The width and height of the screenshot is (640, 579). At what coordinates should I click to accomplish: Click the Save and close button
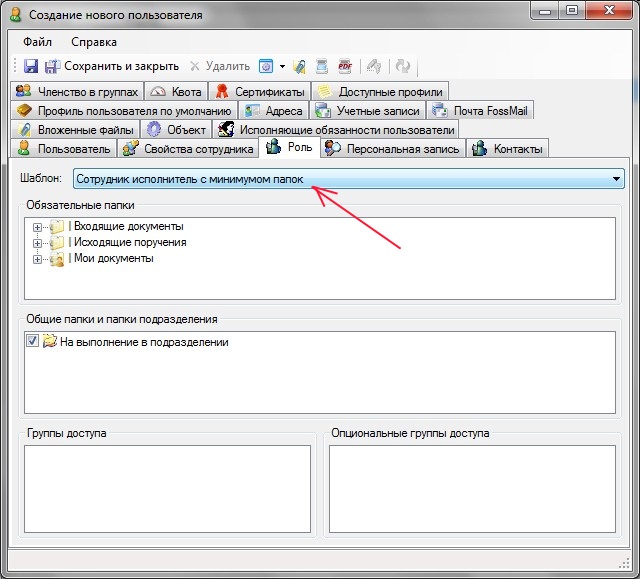tap(110, 66)
